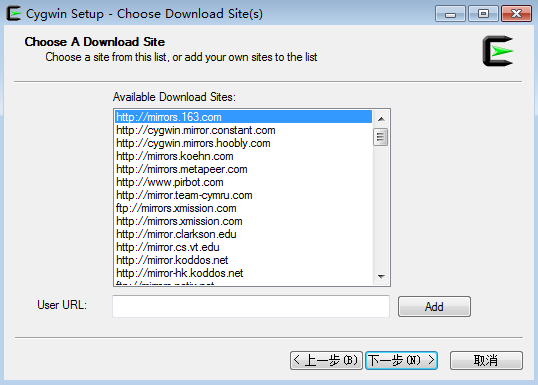538x385 pixels.
Task: Focus the User URL input field
Action: point(251,306)
